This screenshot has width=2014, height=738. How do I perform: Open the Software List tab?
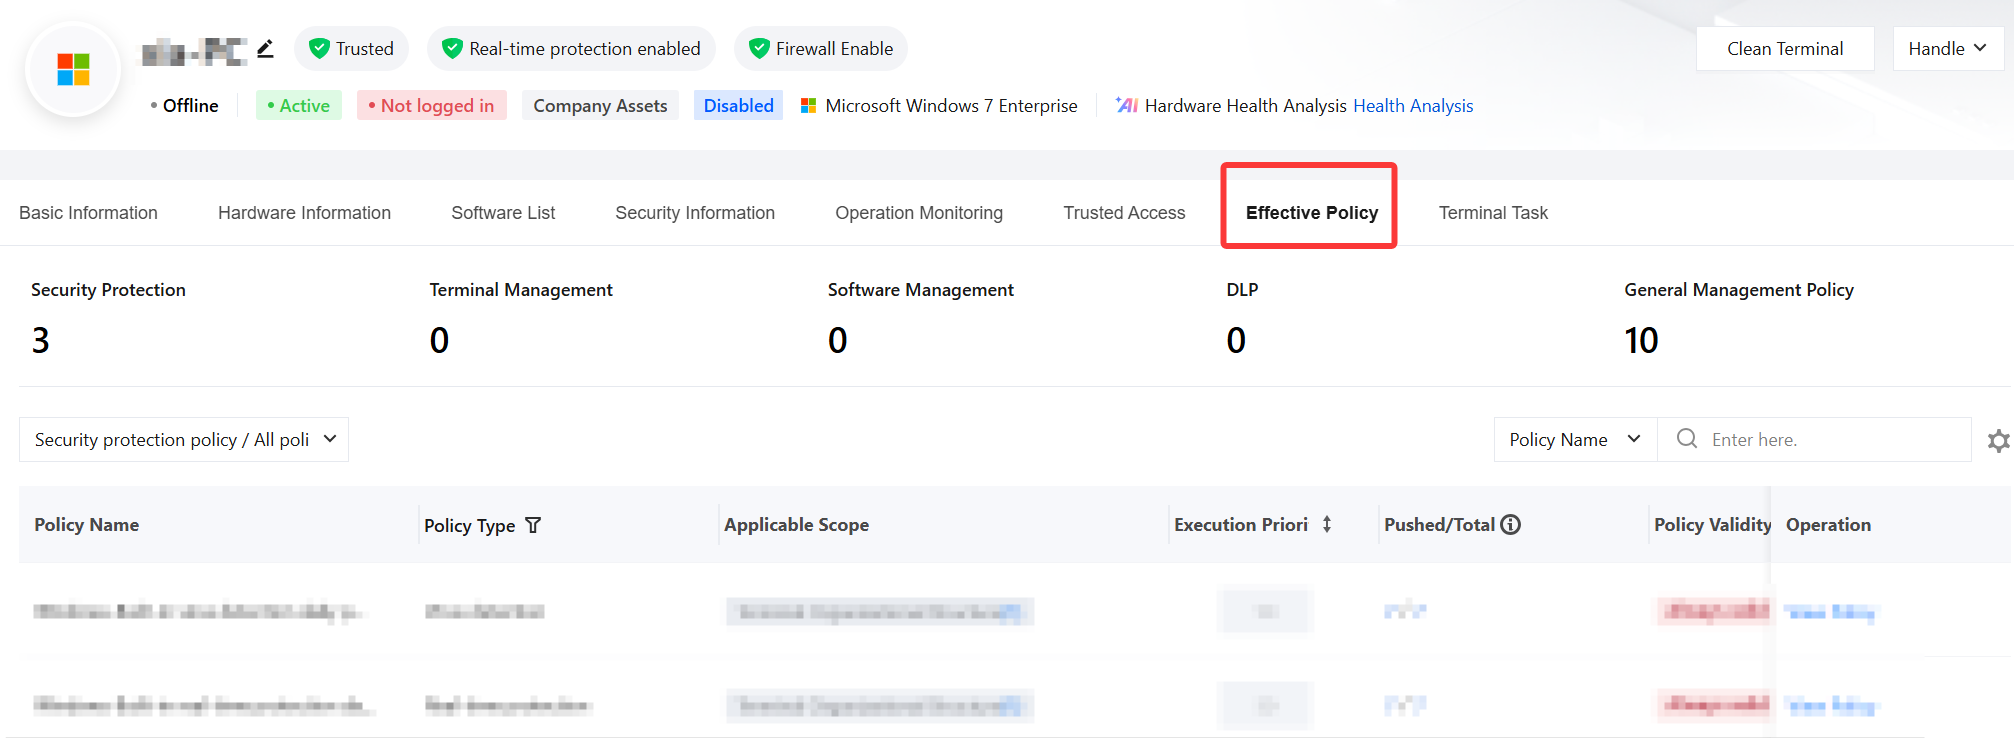coord(503,213)
